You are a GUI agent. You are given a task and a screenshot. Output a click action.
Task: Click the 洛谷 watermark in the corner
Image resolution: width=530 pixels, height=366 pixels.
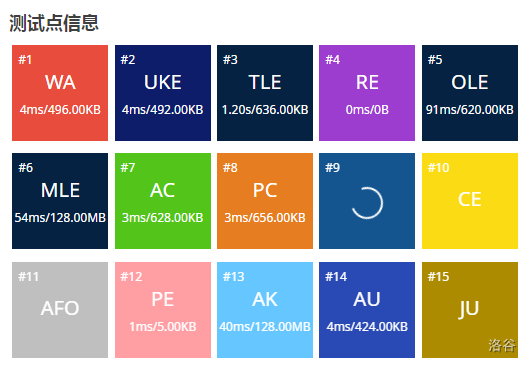tap(502, 345)
